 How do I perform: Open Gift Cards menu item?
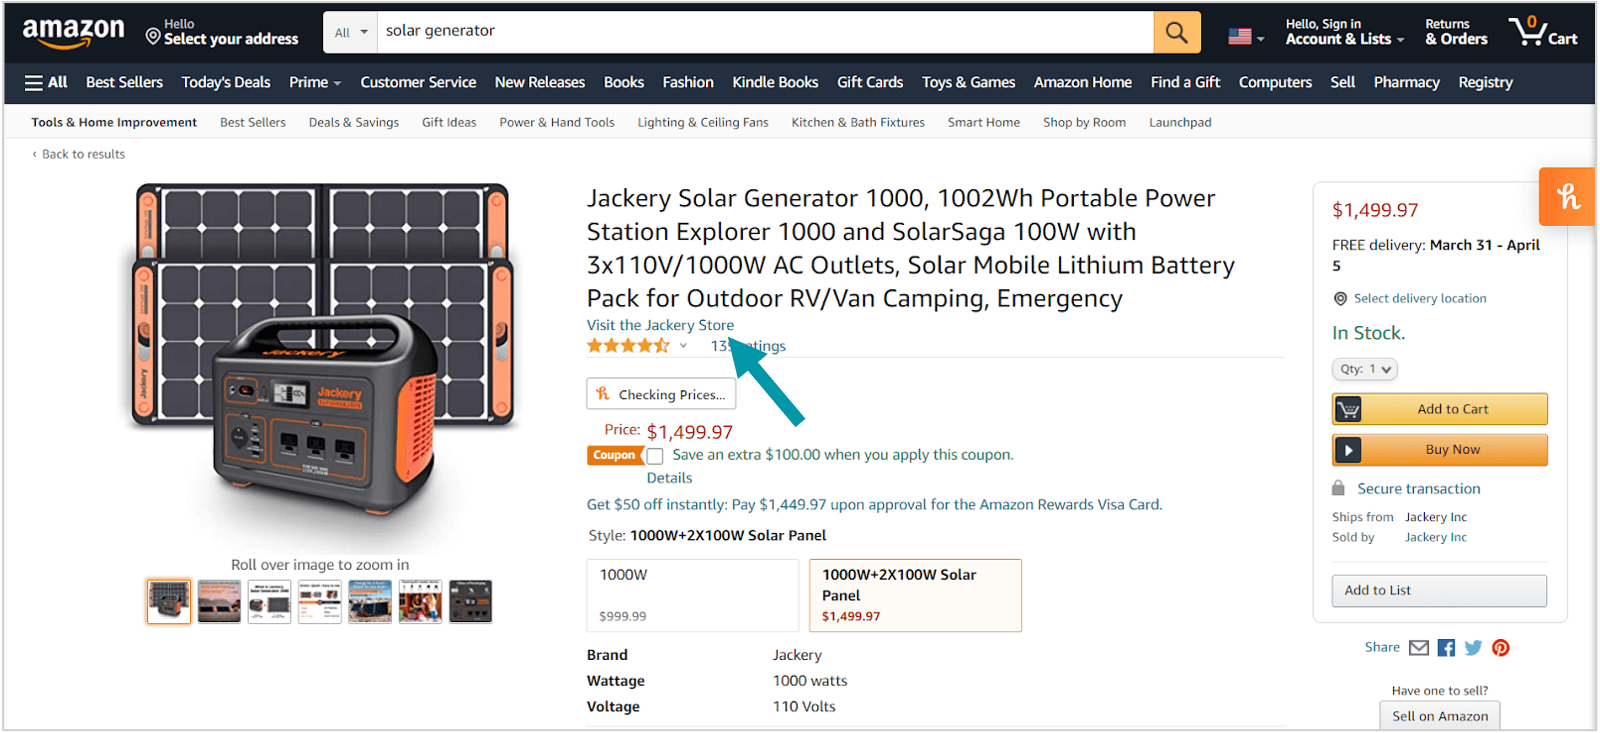point(870,82)
